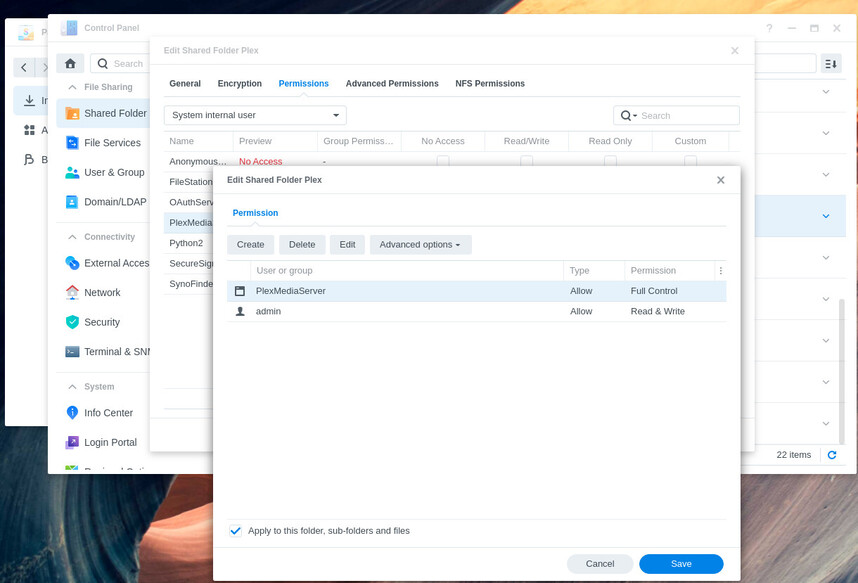
Task: Switch to Advanced Permissions tab
Action: (x=392, y=84)
